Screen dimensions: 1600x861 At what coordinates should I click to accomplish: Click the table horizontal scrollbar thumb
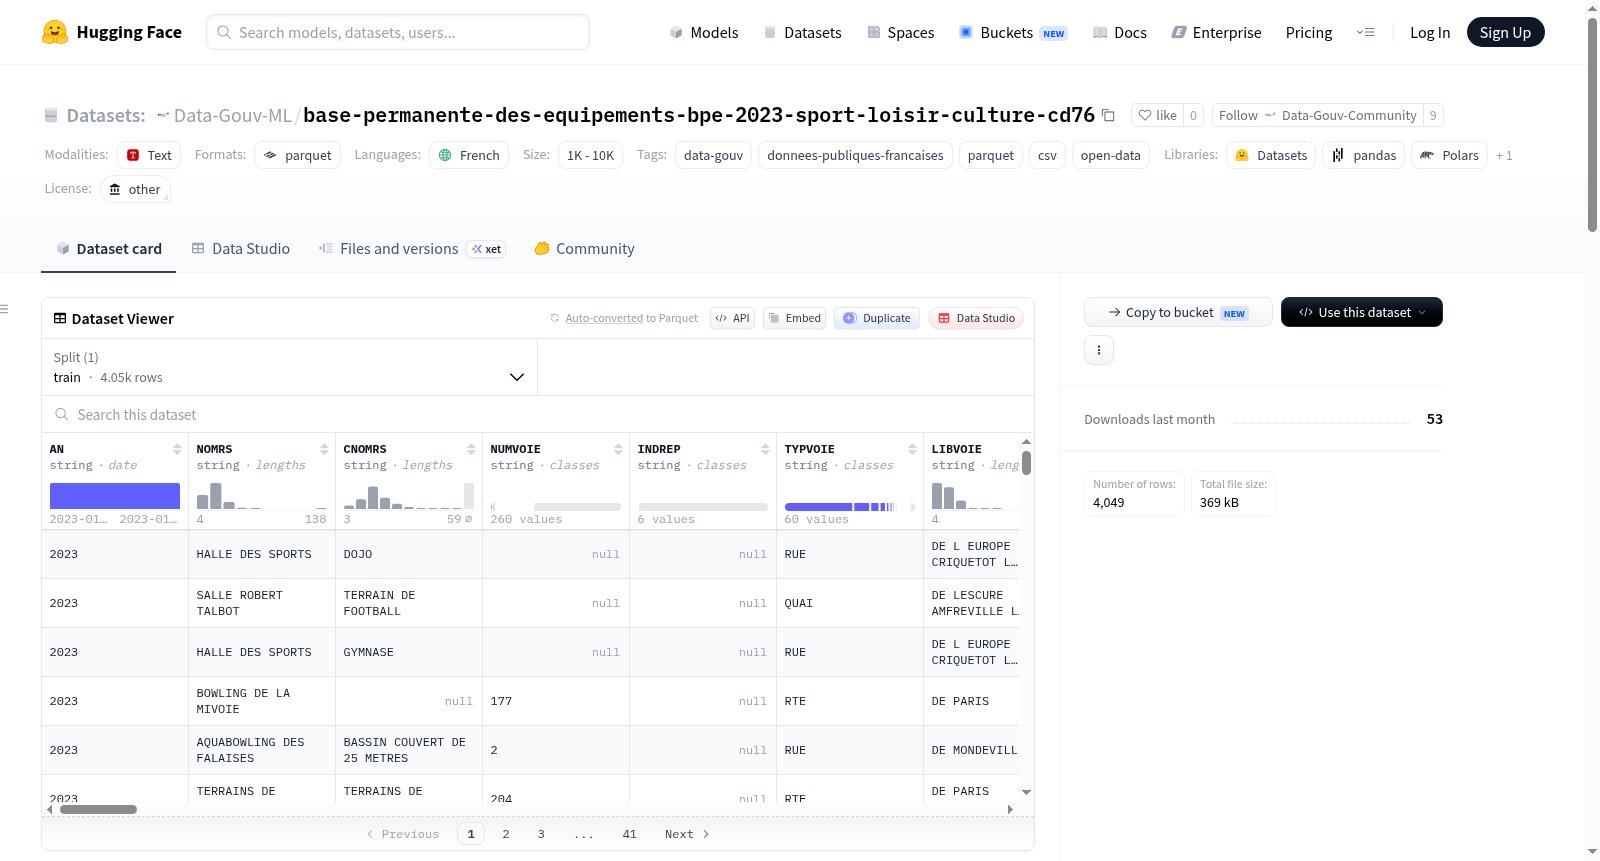pos(98,809)
